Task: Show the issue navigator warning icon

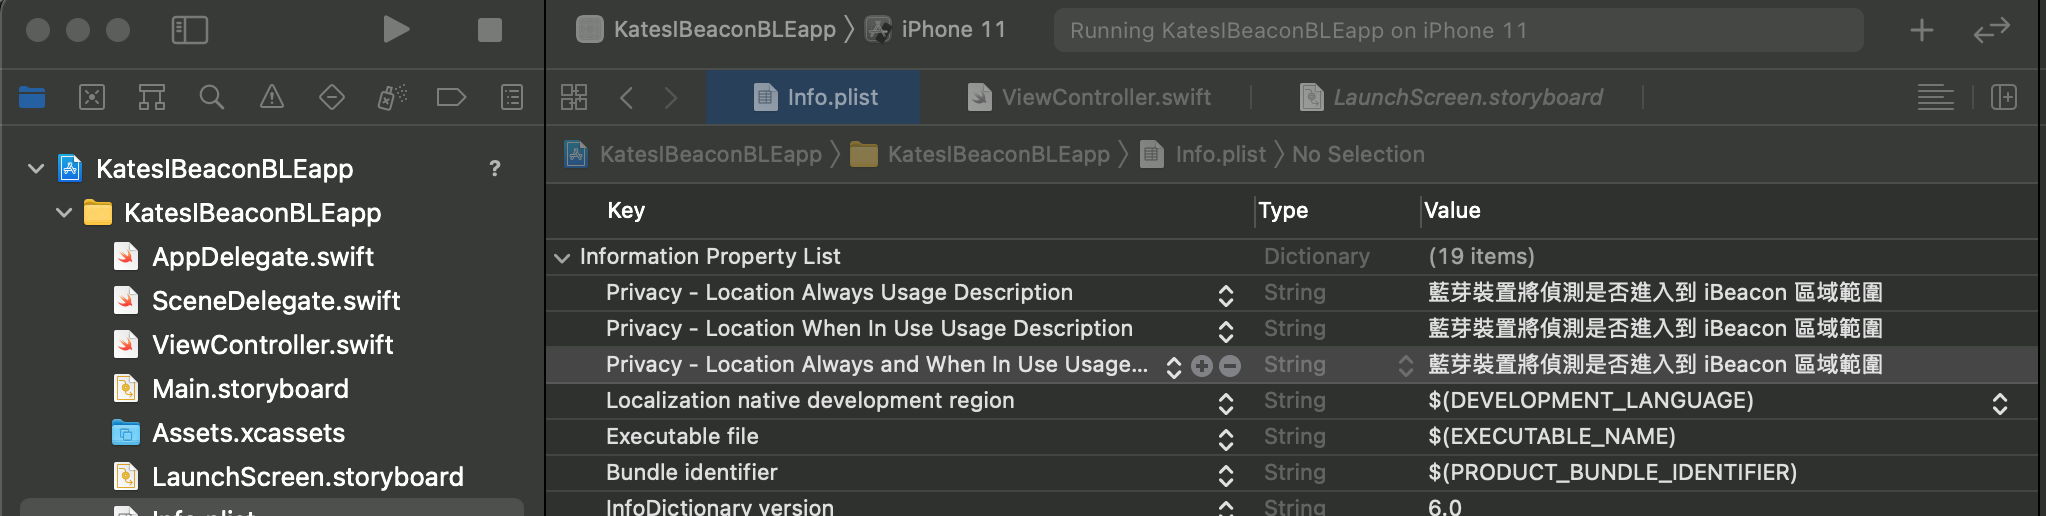Action: 272,97
